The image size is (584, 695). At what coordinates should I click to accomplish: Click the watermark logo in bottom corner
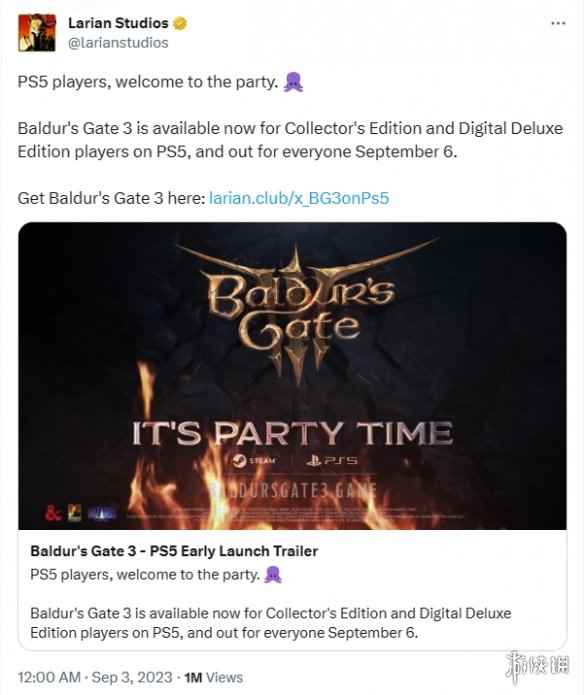tap(537, 666)
